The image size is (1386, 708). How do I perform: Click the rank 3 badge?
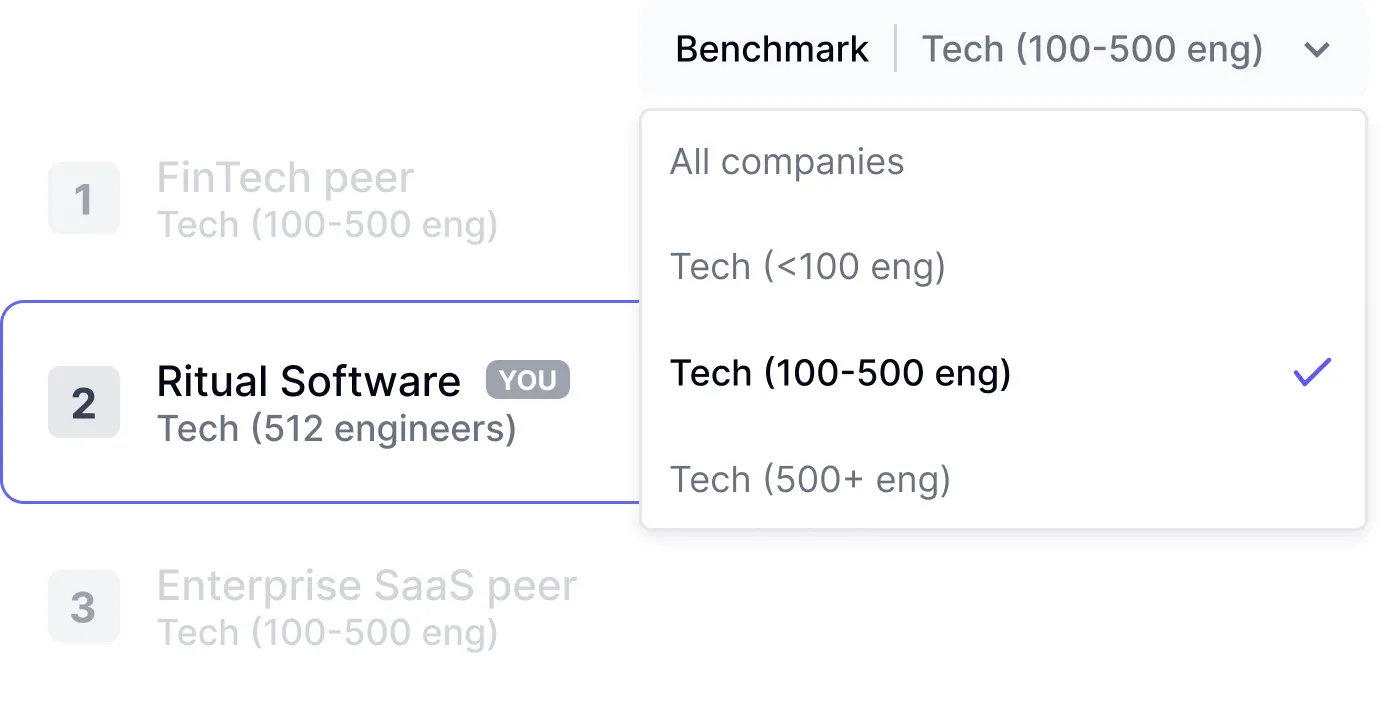tap(84, 606)
